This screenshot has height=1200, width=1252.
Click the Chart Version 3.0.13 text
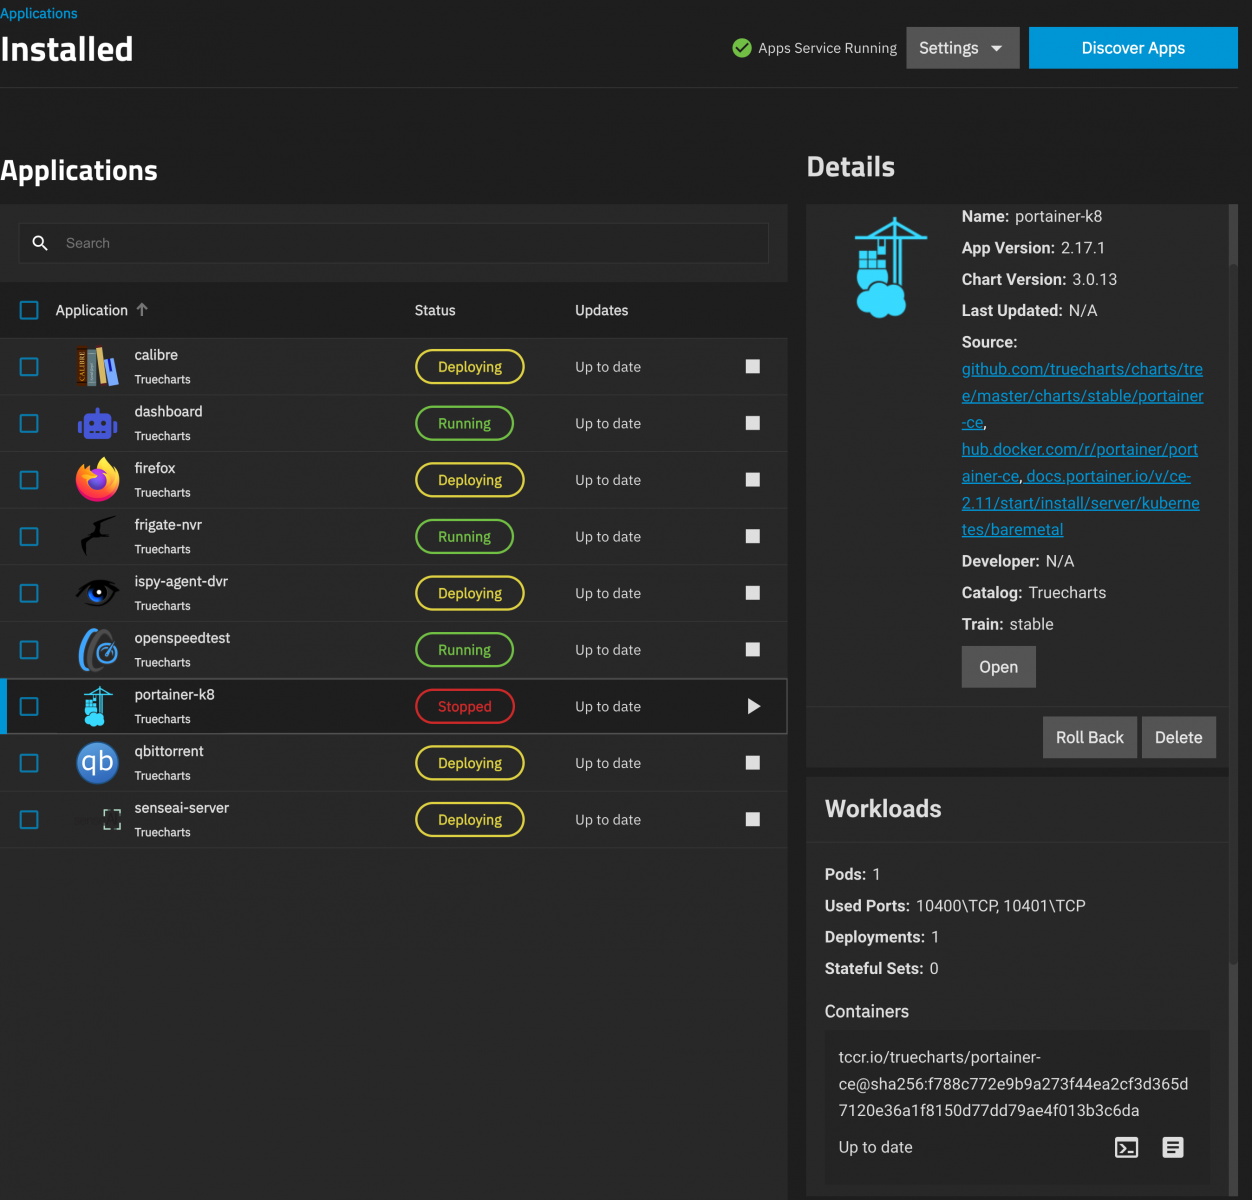click(x=1094, y=279)
